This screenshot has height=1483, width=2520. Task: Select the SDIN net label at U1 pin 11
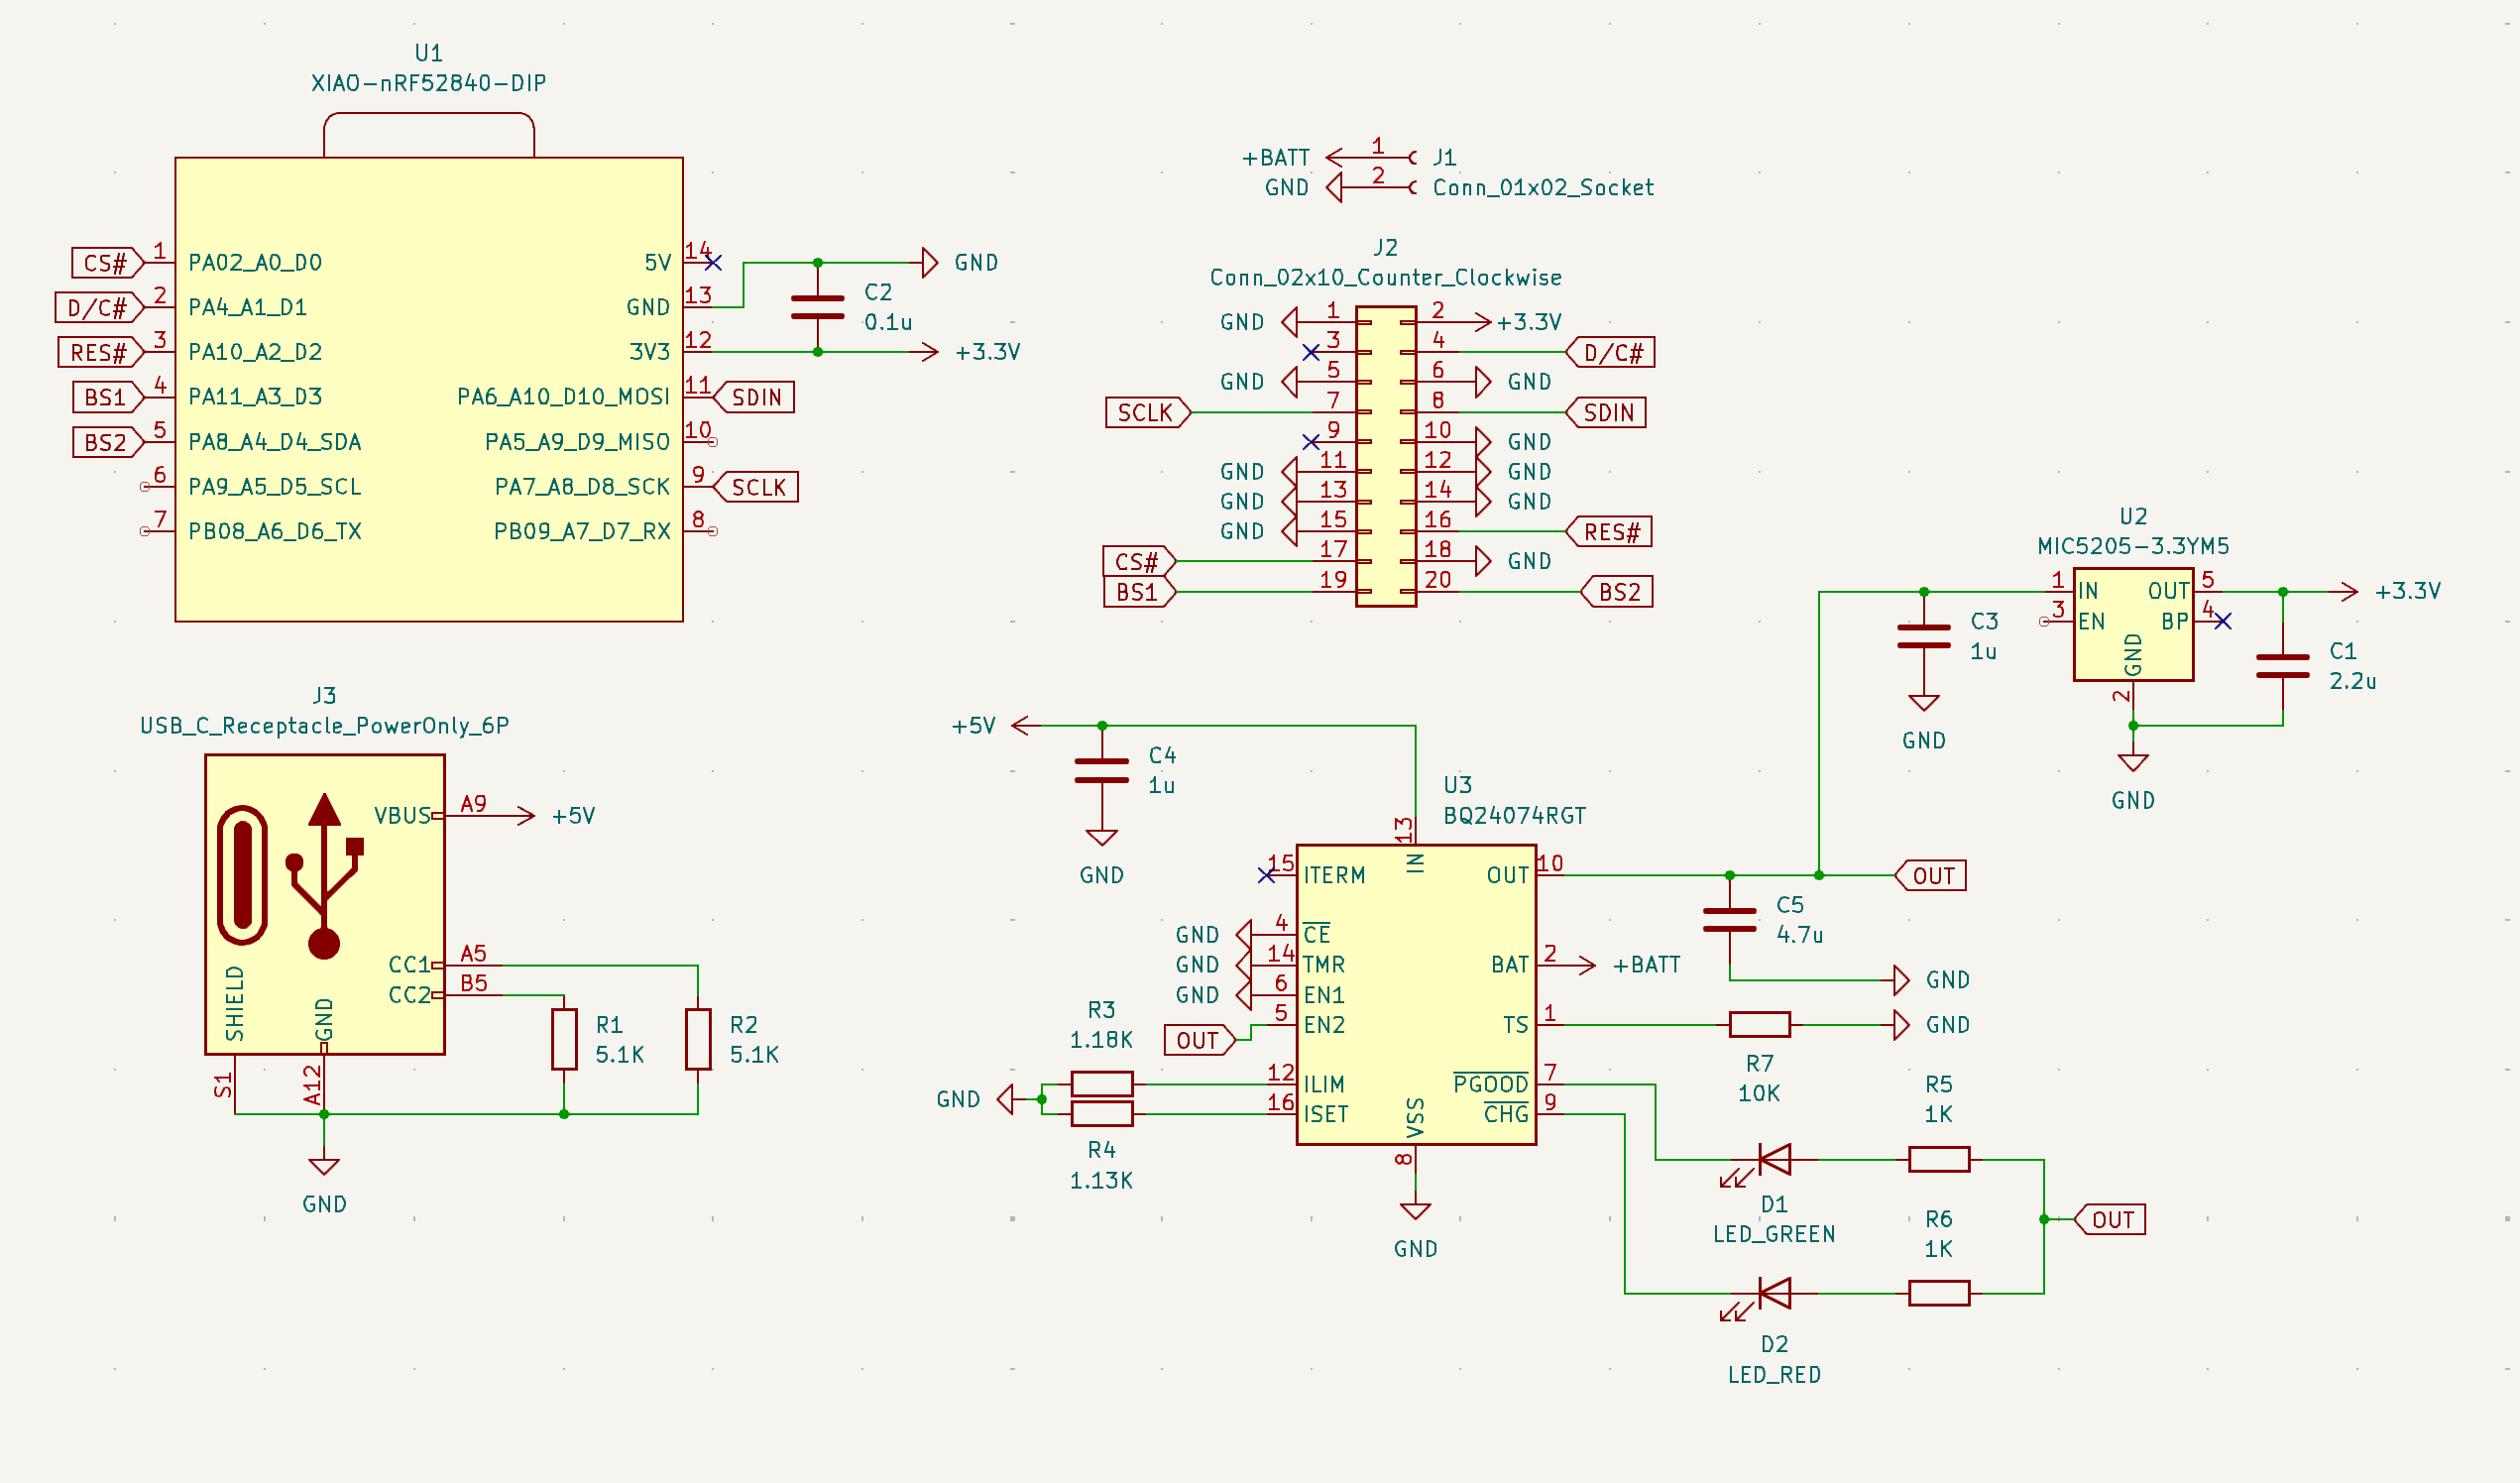coord(754,397)
